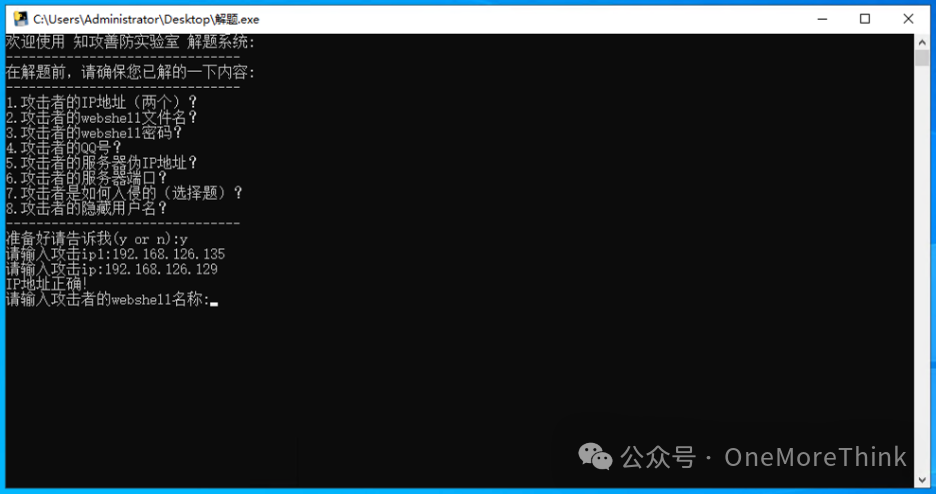Click question 4 about 攻击者的QQ号
The height and width of the screenshot is (494, 936).
tap(64, 147)
